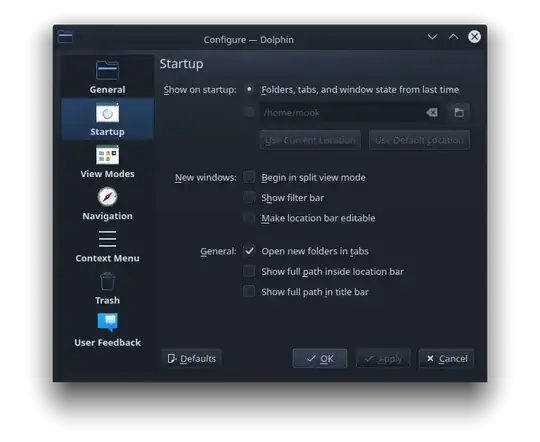Enable the 'Show filter bar' checkbox
Viewport: 540px width, 442px height.
pyautogui.click(x=249, y=197)
